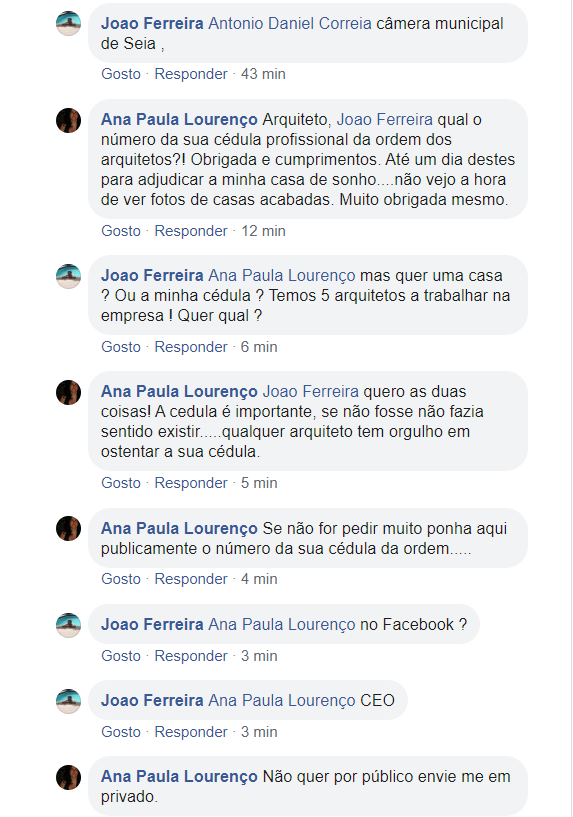Viewport: 573px width, 817px height.
Task: Open author name Ana Paula Lourenço on last comment
Action: (179, 776)
